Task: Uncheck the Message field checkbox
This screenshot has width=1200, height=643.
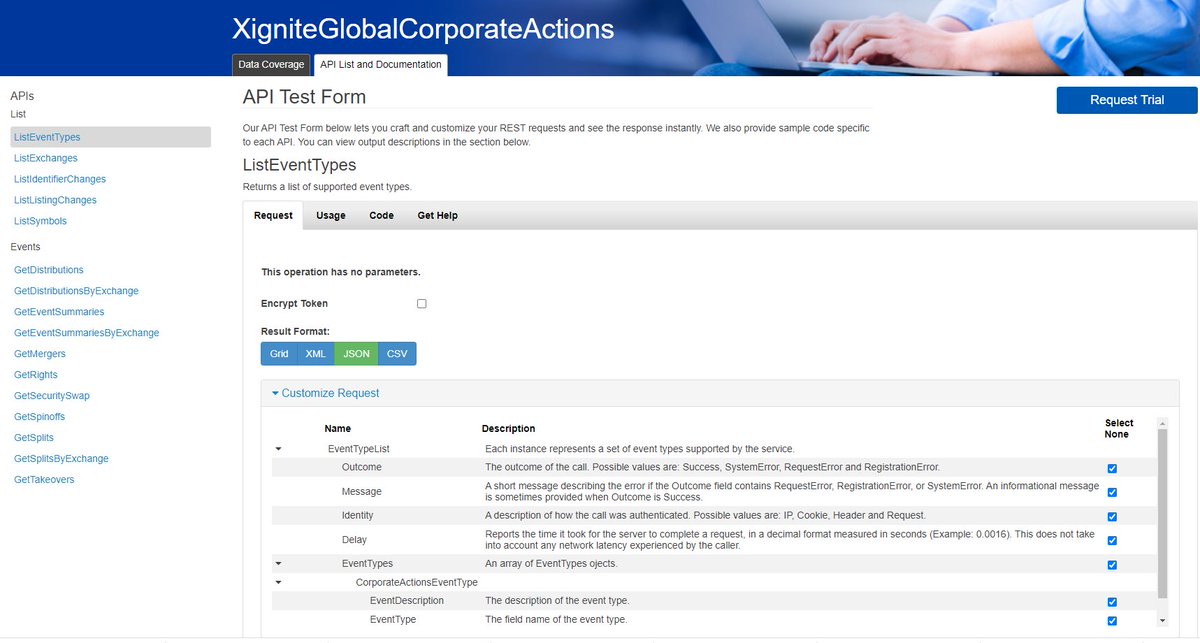Action: tap(1112, 492)
